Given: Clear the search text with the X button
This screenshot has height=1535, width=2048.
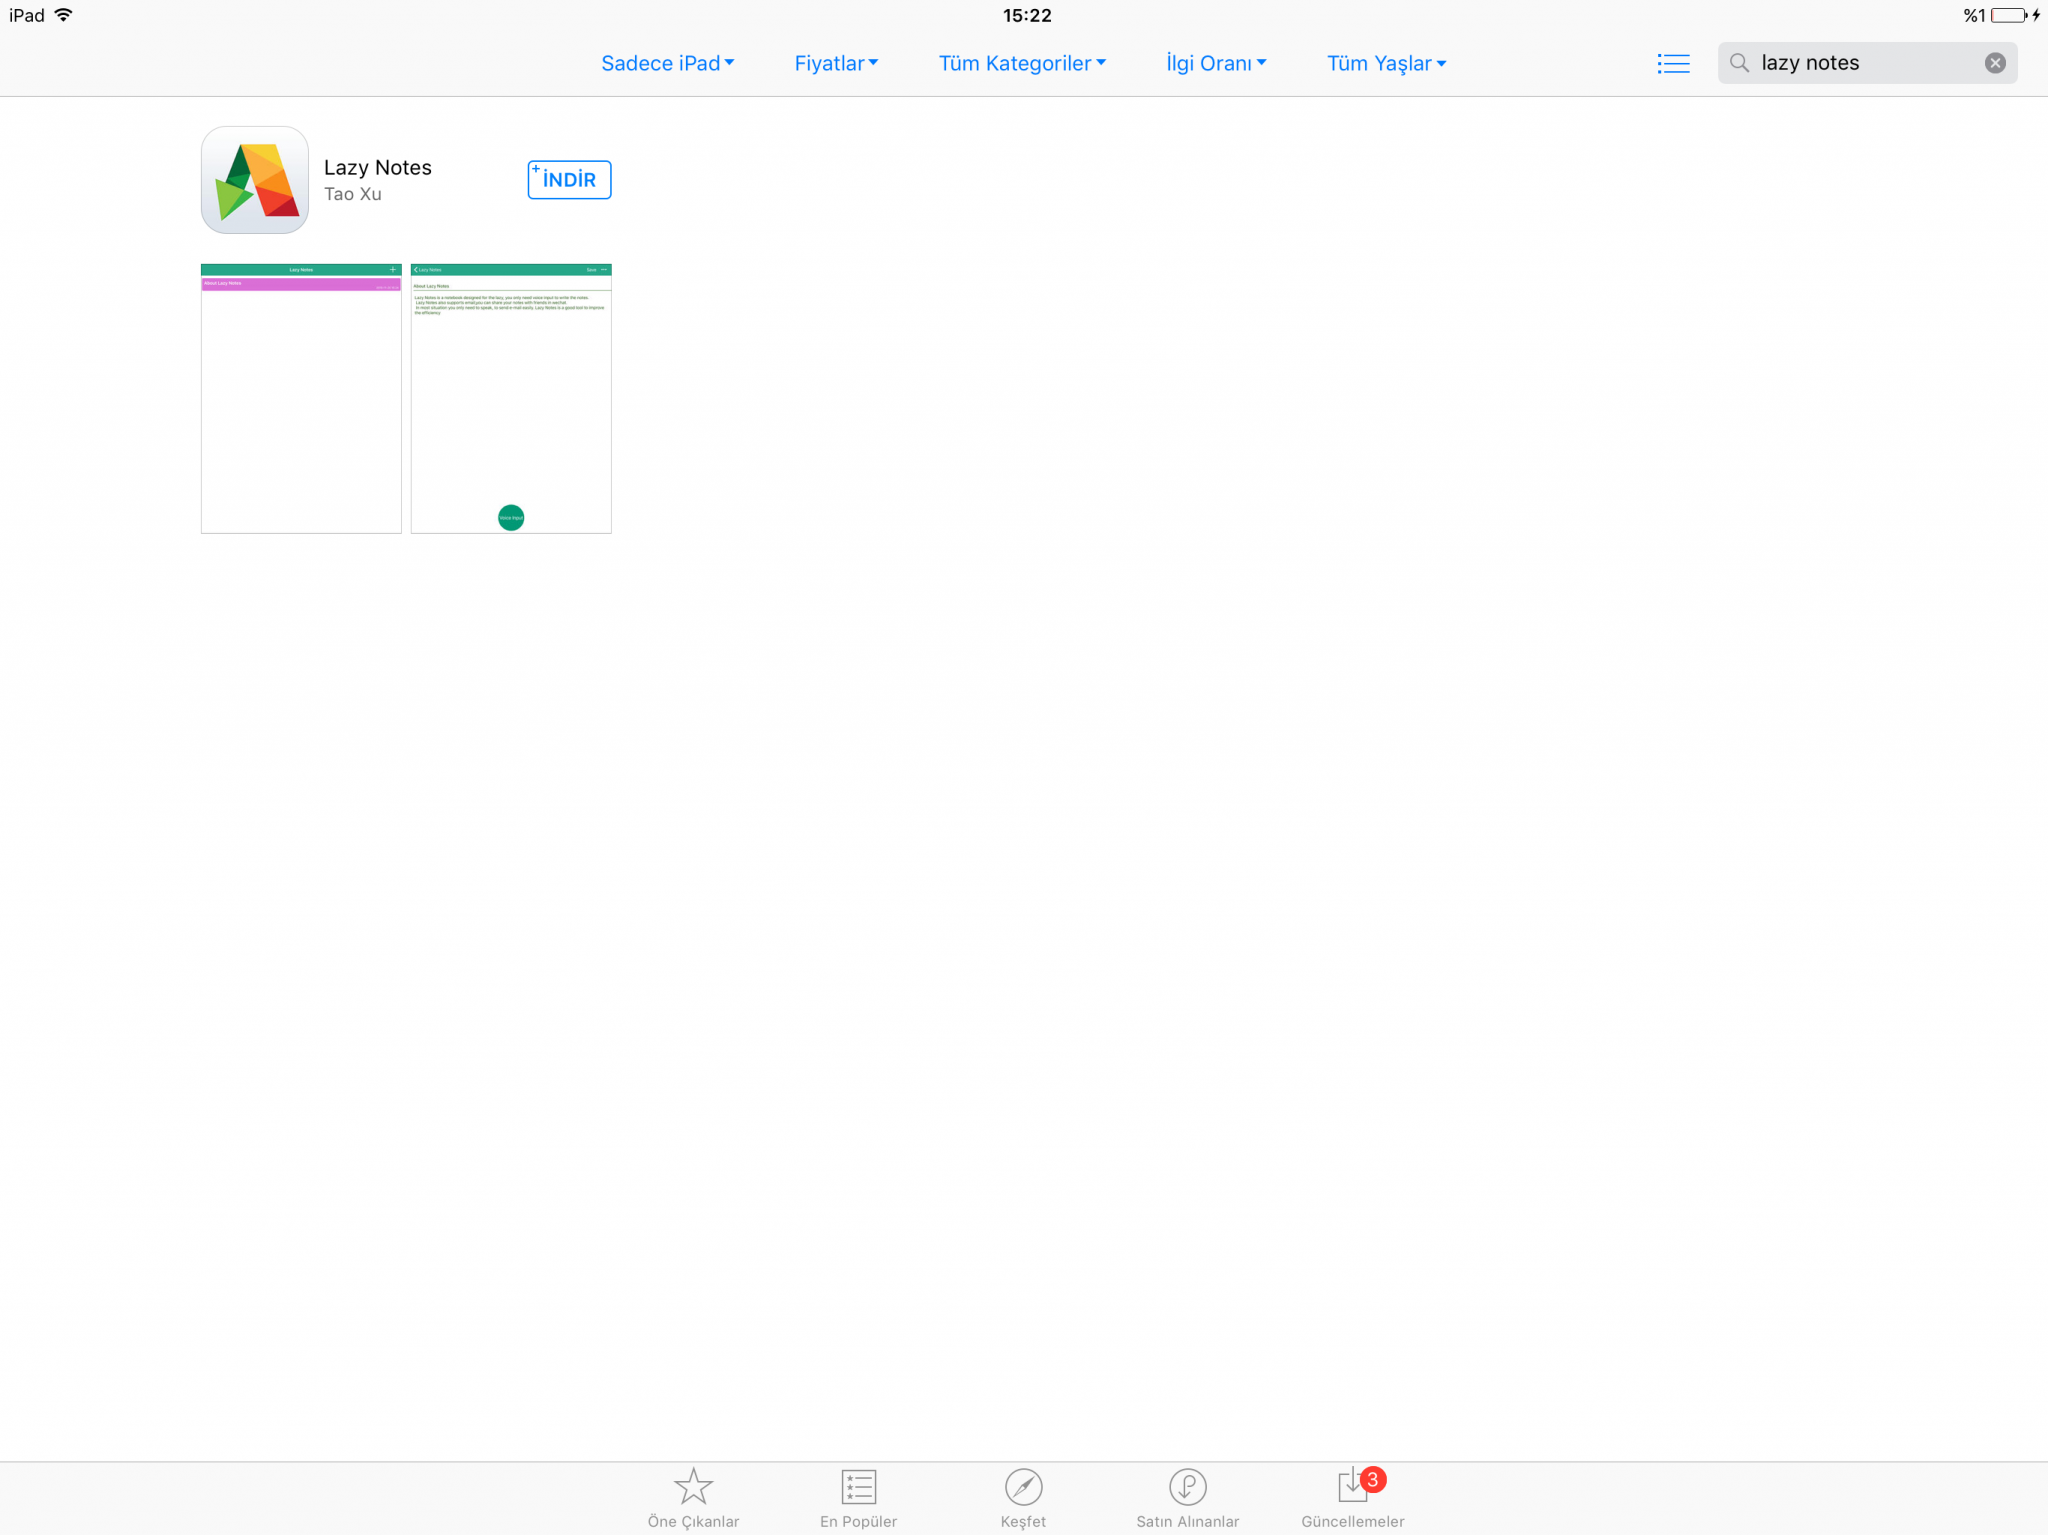Looking at the screenshot, I should tap(1995, 63).
